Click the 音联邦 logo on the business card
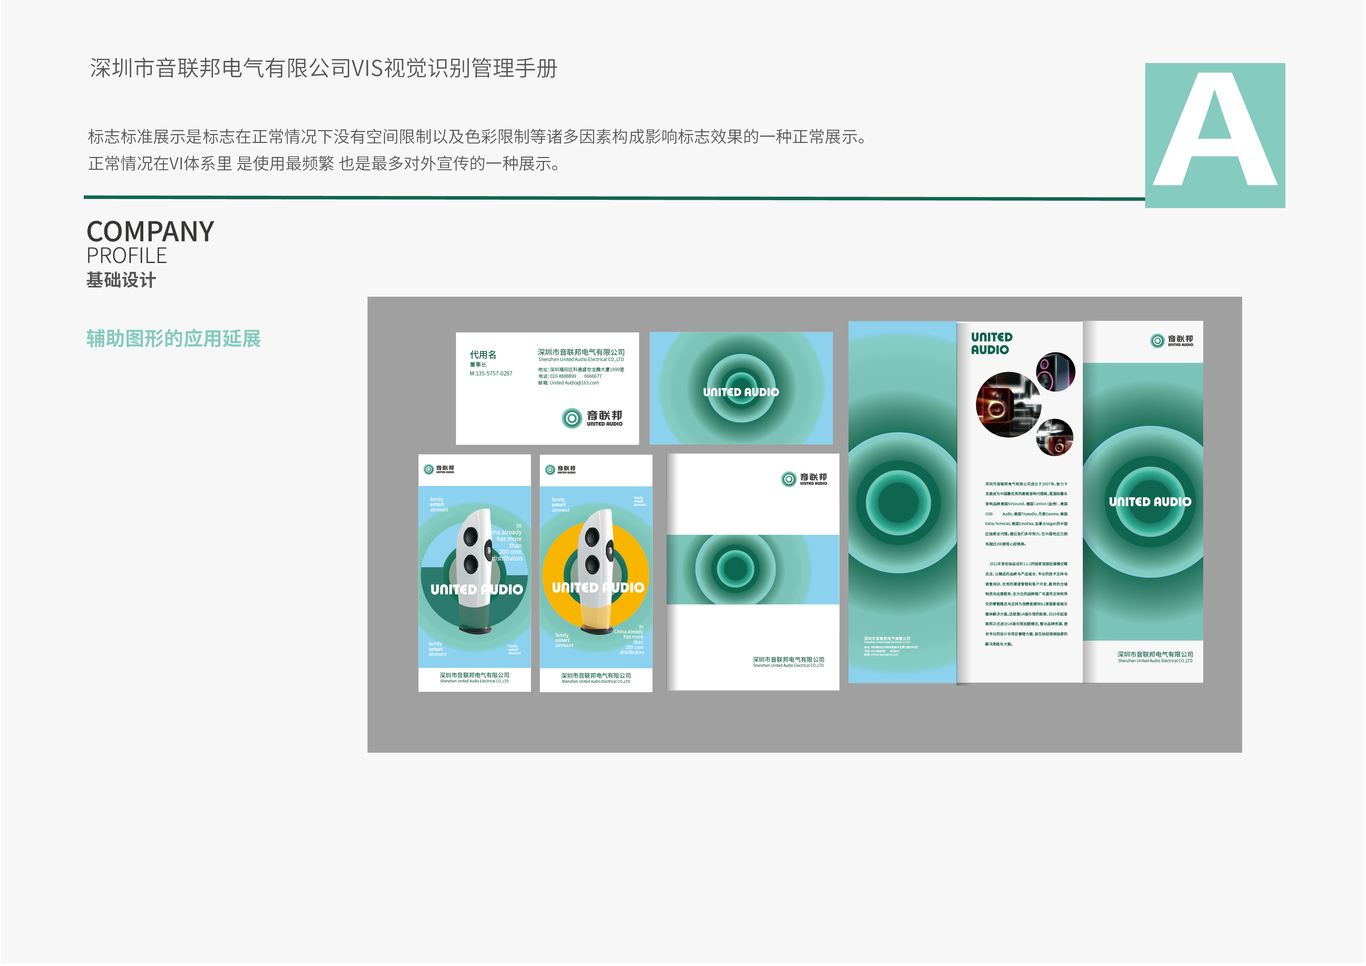Viewport: 1366px width, 966px height. pyautogui.click(x=592, y=418)
